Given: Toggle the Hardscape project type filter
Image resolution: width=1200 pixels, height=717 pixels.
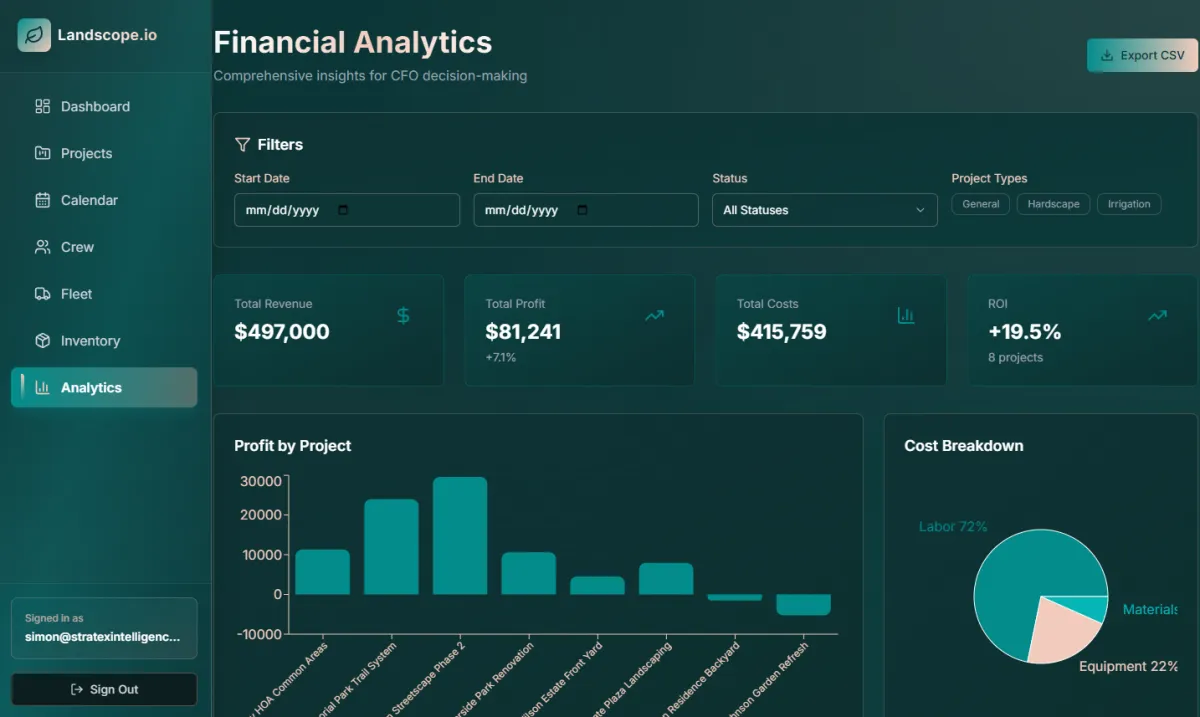Looking at the screenshot, I should pos(1053,204).
